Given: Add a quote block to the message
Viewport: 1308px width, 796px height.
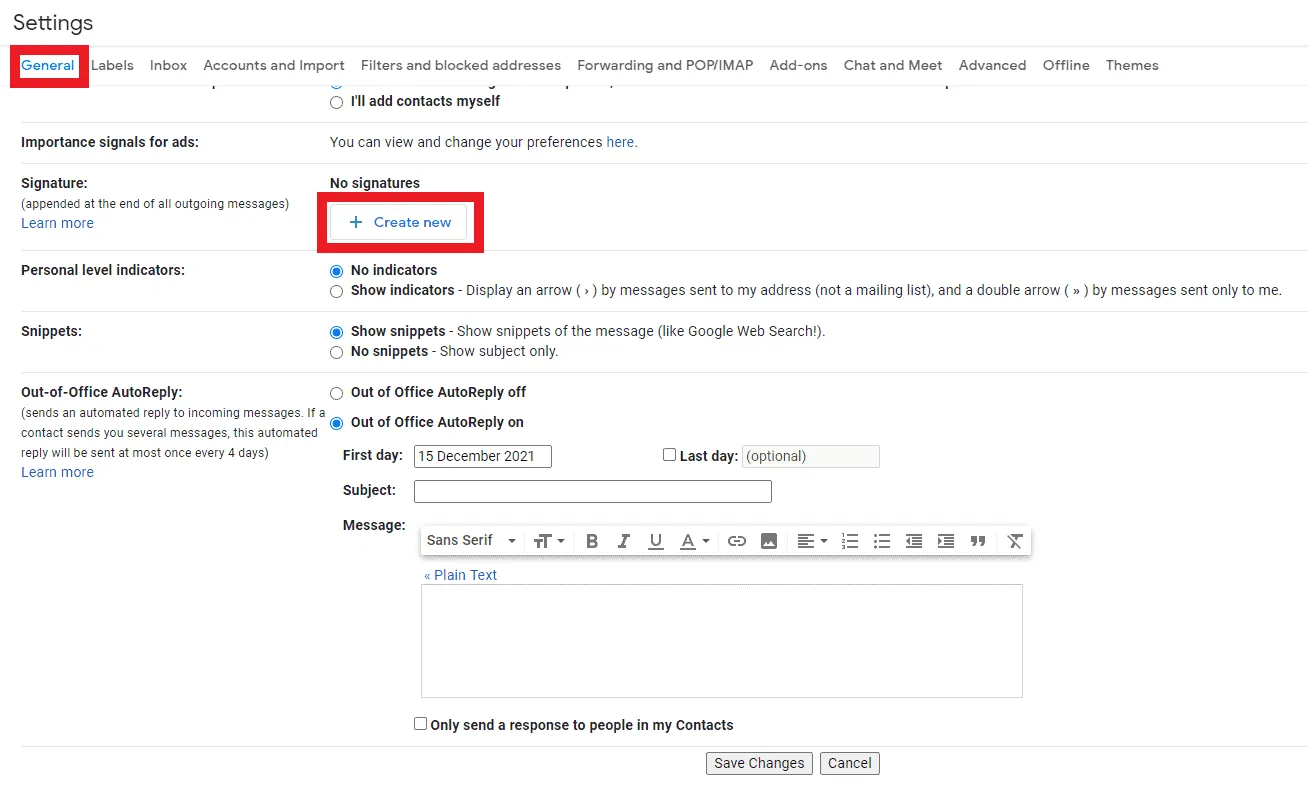Looking at the screenshot, I should (978, 541).
